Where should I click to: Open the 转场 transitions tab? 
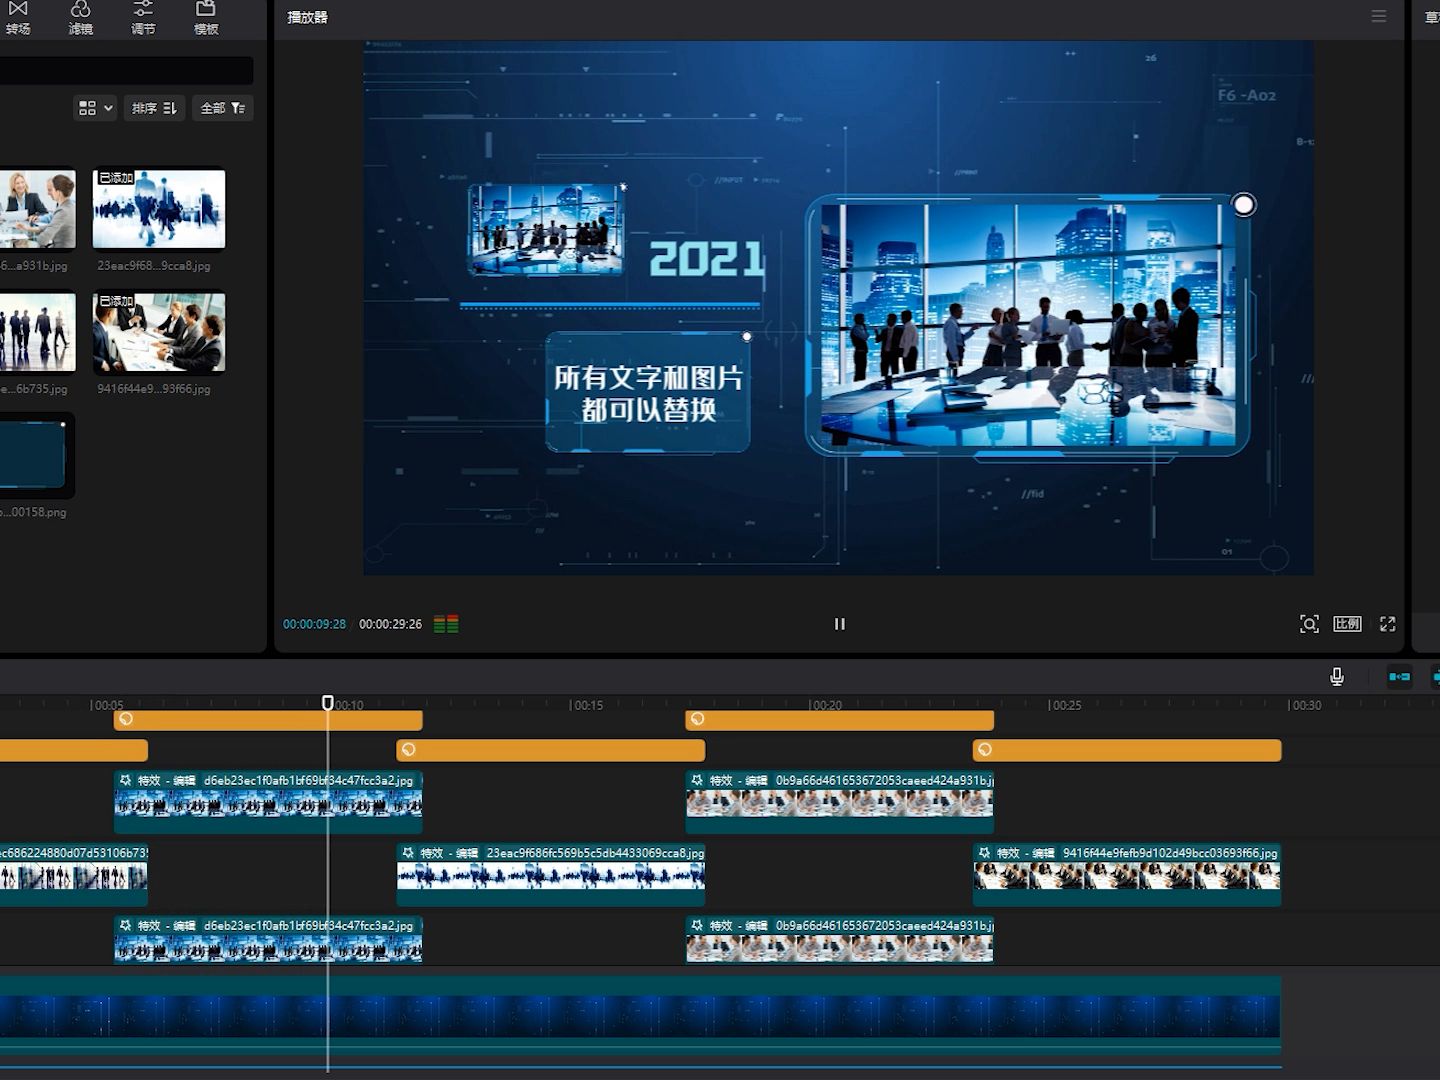(18, 18)
